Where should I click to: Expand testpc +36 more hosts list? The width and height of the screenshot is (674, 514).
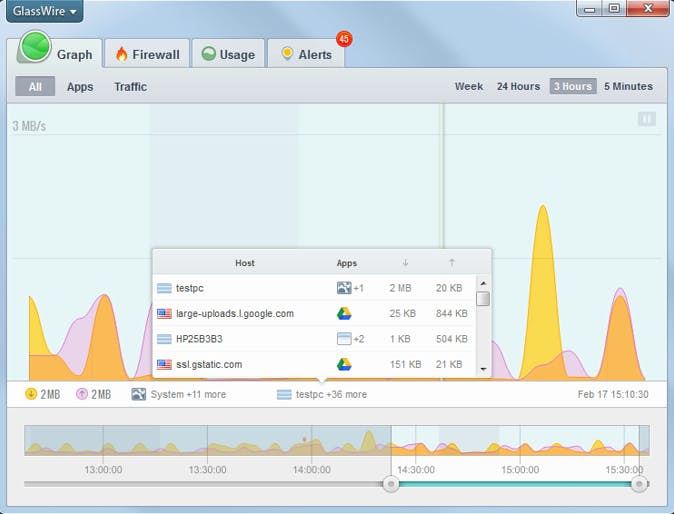pos(322,394)
